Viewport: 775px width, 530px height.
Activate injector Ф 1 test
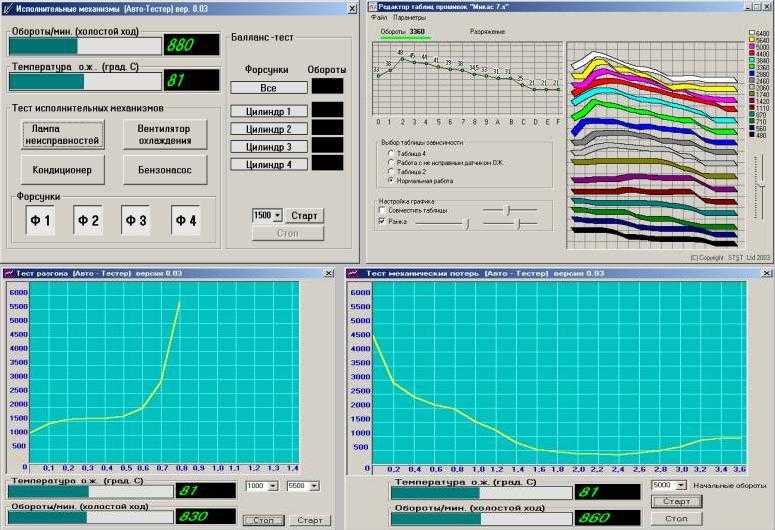pyautogui.click(x=40, y=221)
